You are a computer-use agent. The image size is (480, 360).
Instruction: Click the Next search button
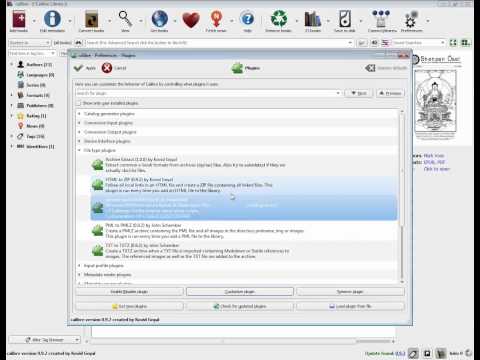[x=358, y=93]
